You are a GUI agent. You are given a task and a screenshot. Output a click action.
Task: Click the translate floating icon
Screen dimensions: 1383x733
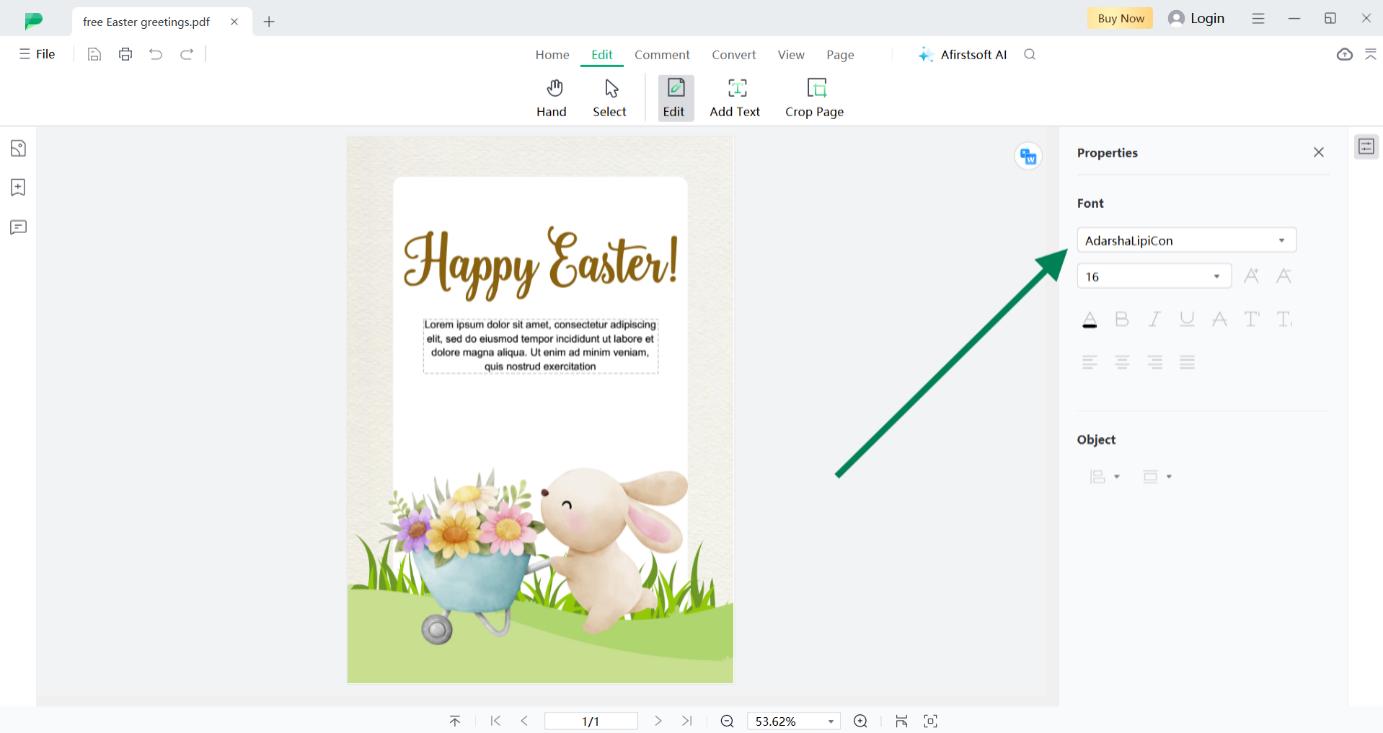pos(1028,156)
